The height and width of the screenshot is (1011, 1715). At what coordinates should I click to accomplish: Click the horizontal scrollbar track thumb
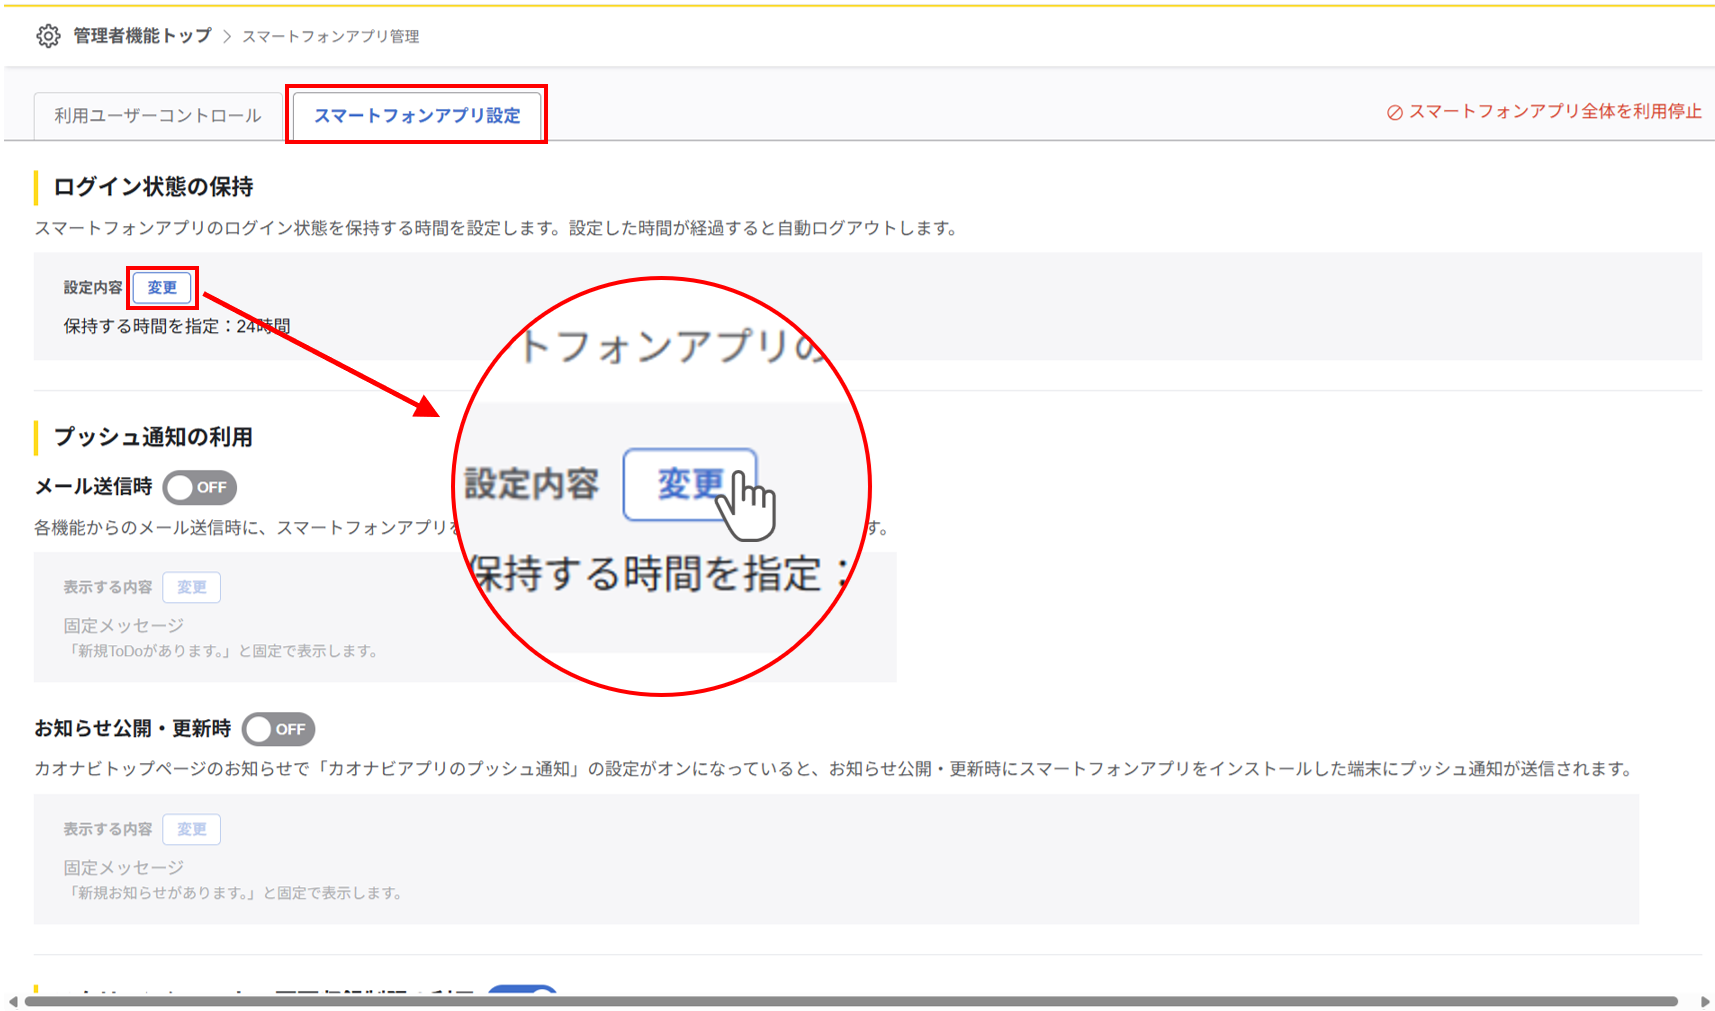click(x=850, y=1001)
